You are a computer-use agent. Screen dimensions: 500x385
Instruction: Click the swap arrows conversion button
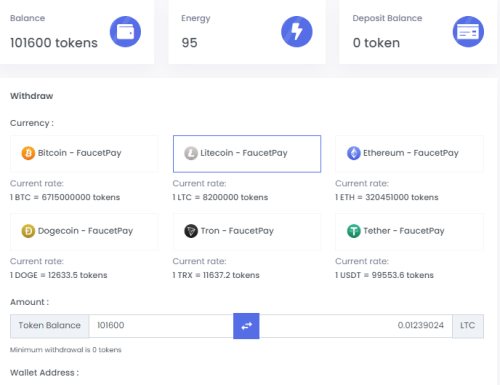pos(246,326)
